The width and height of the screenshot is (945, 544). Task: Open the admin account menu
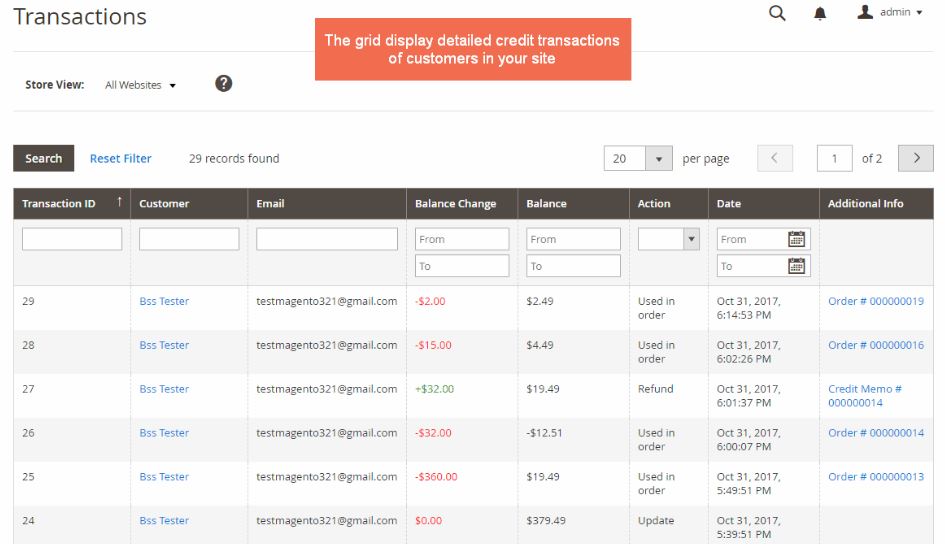point(890,13)
